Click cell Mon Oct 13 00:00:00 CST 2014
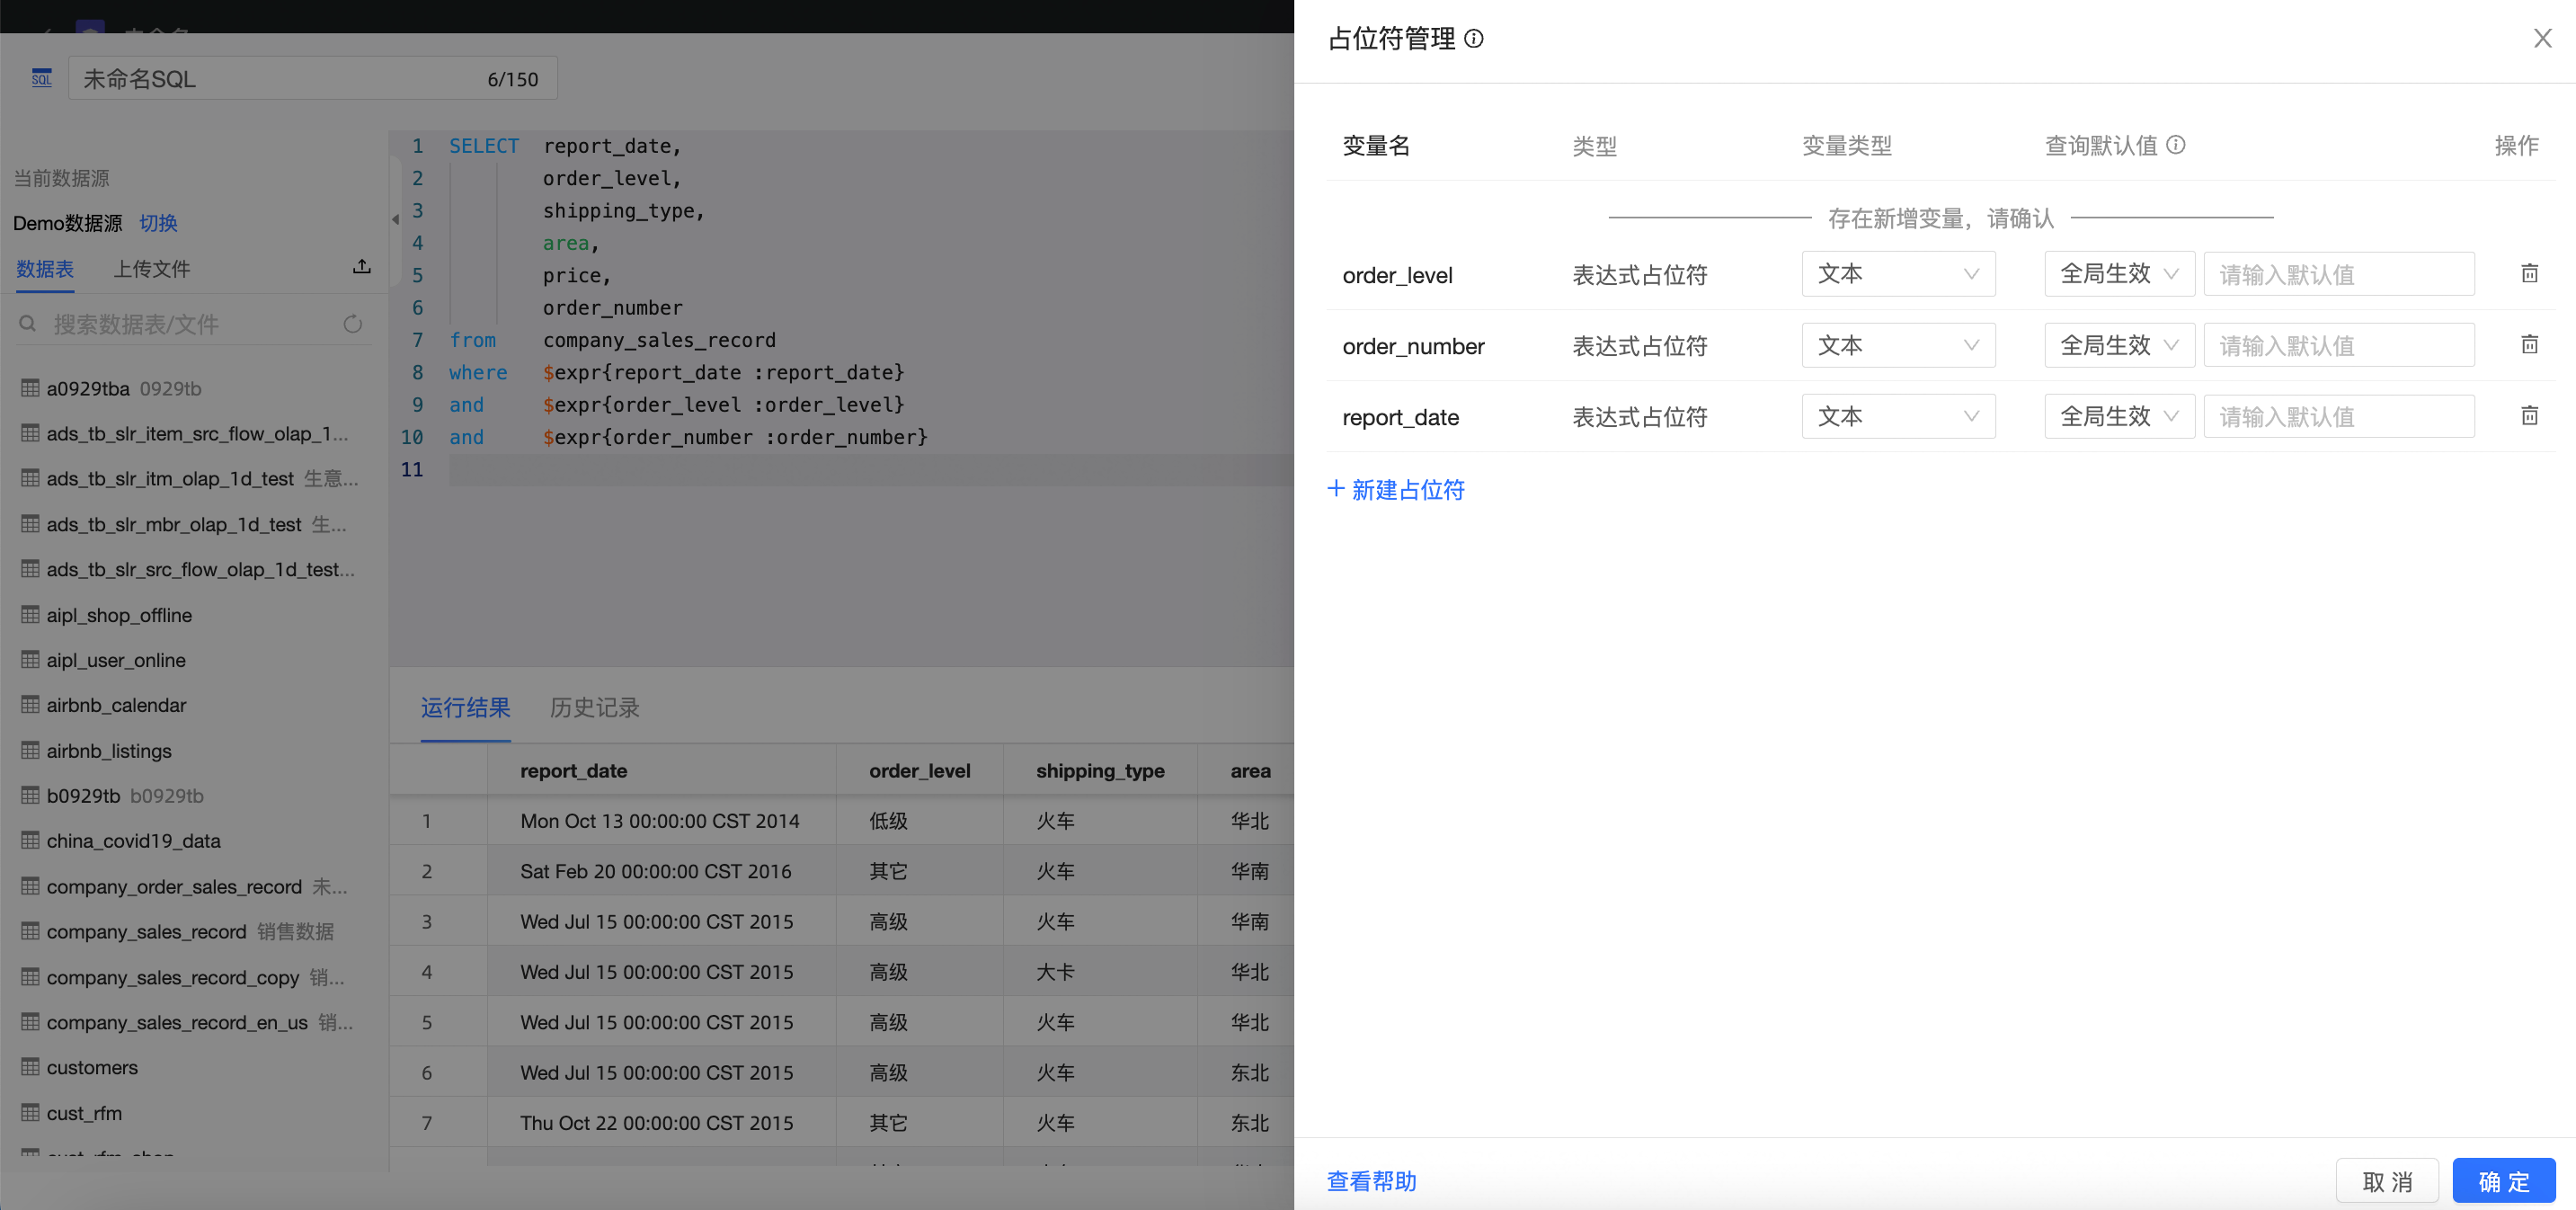 click(660, 821)
